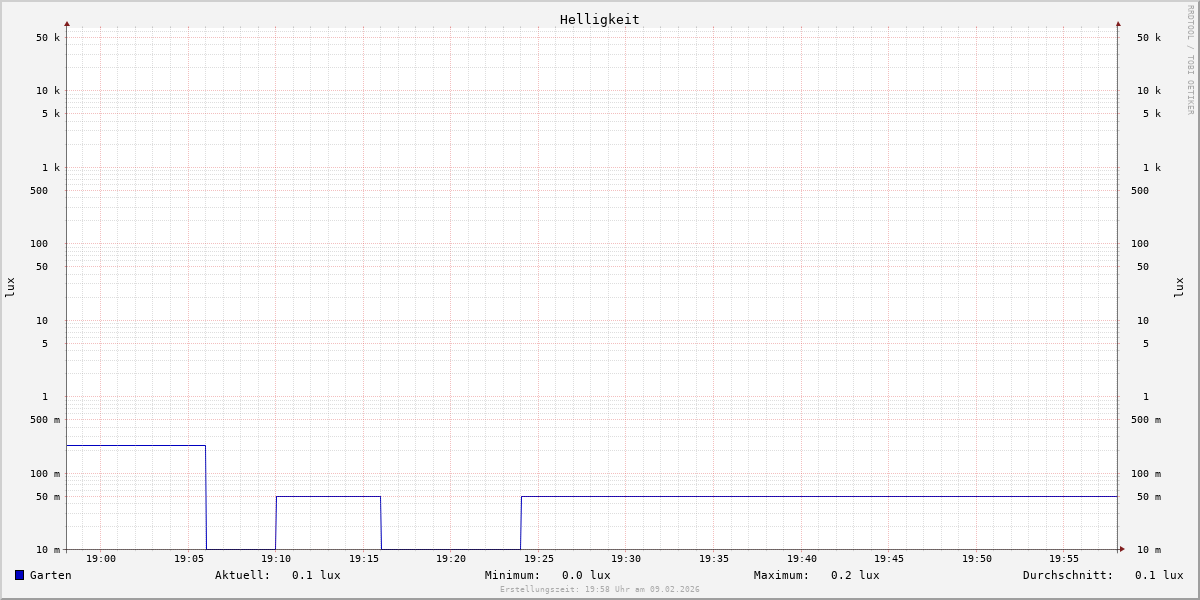Click the 19:45 time axis label
The width and height of the screenshot is (1200, 600).
889,559
